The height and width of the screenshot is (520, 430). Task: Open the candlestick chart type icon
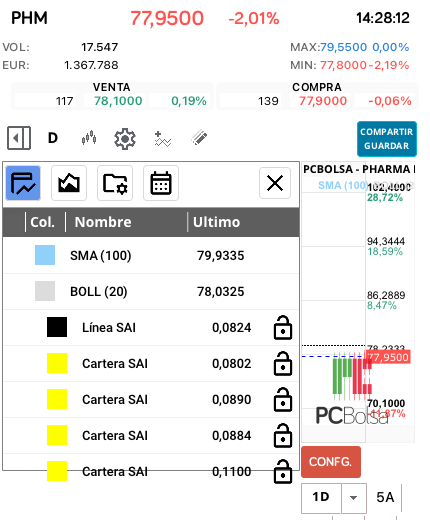[89, 138]
